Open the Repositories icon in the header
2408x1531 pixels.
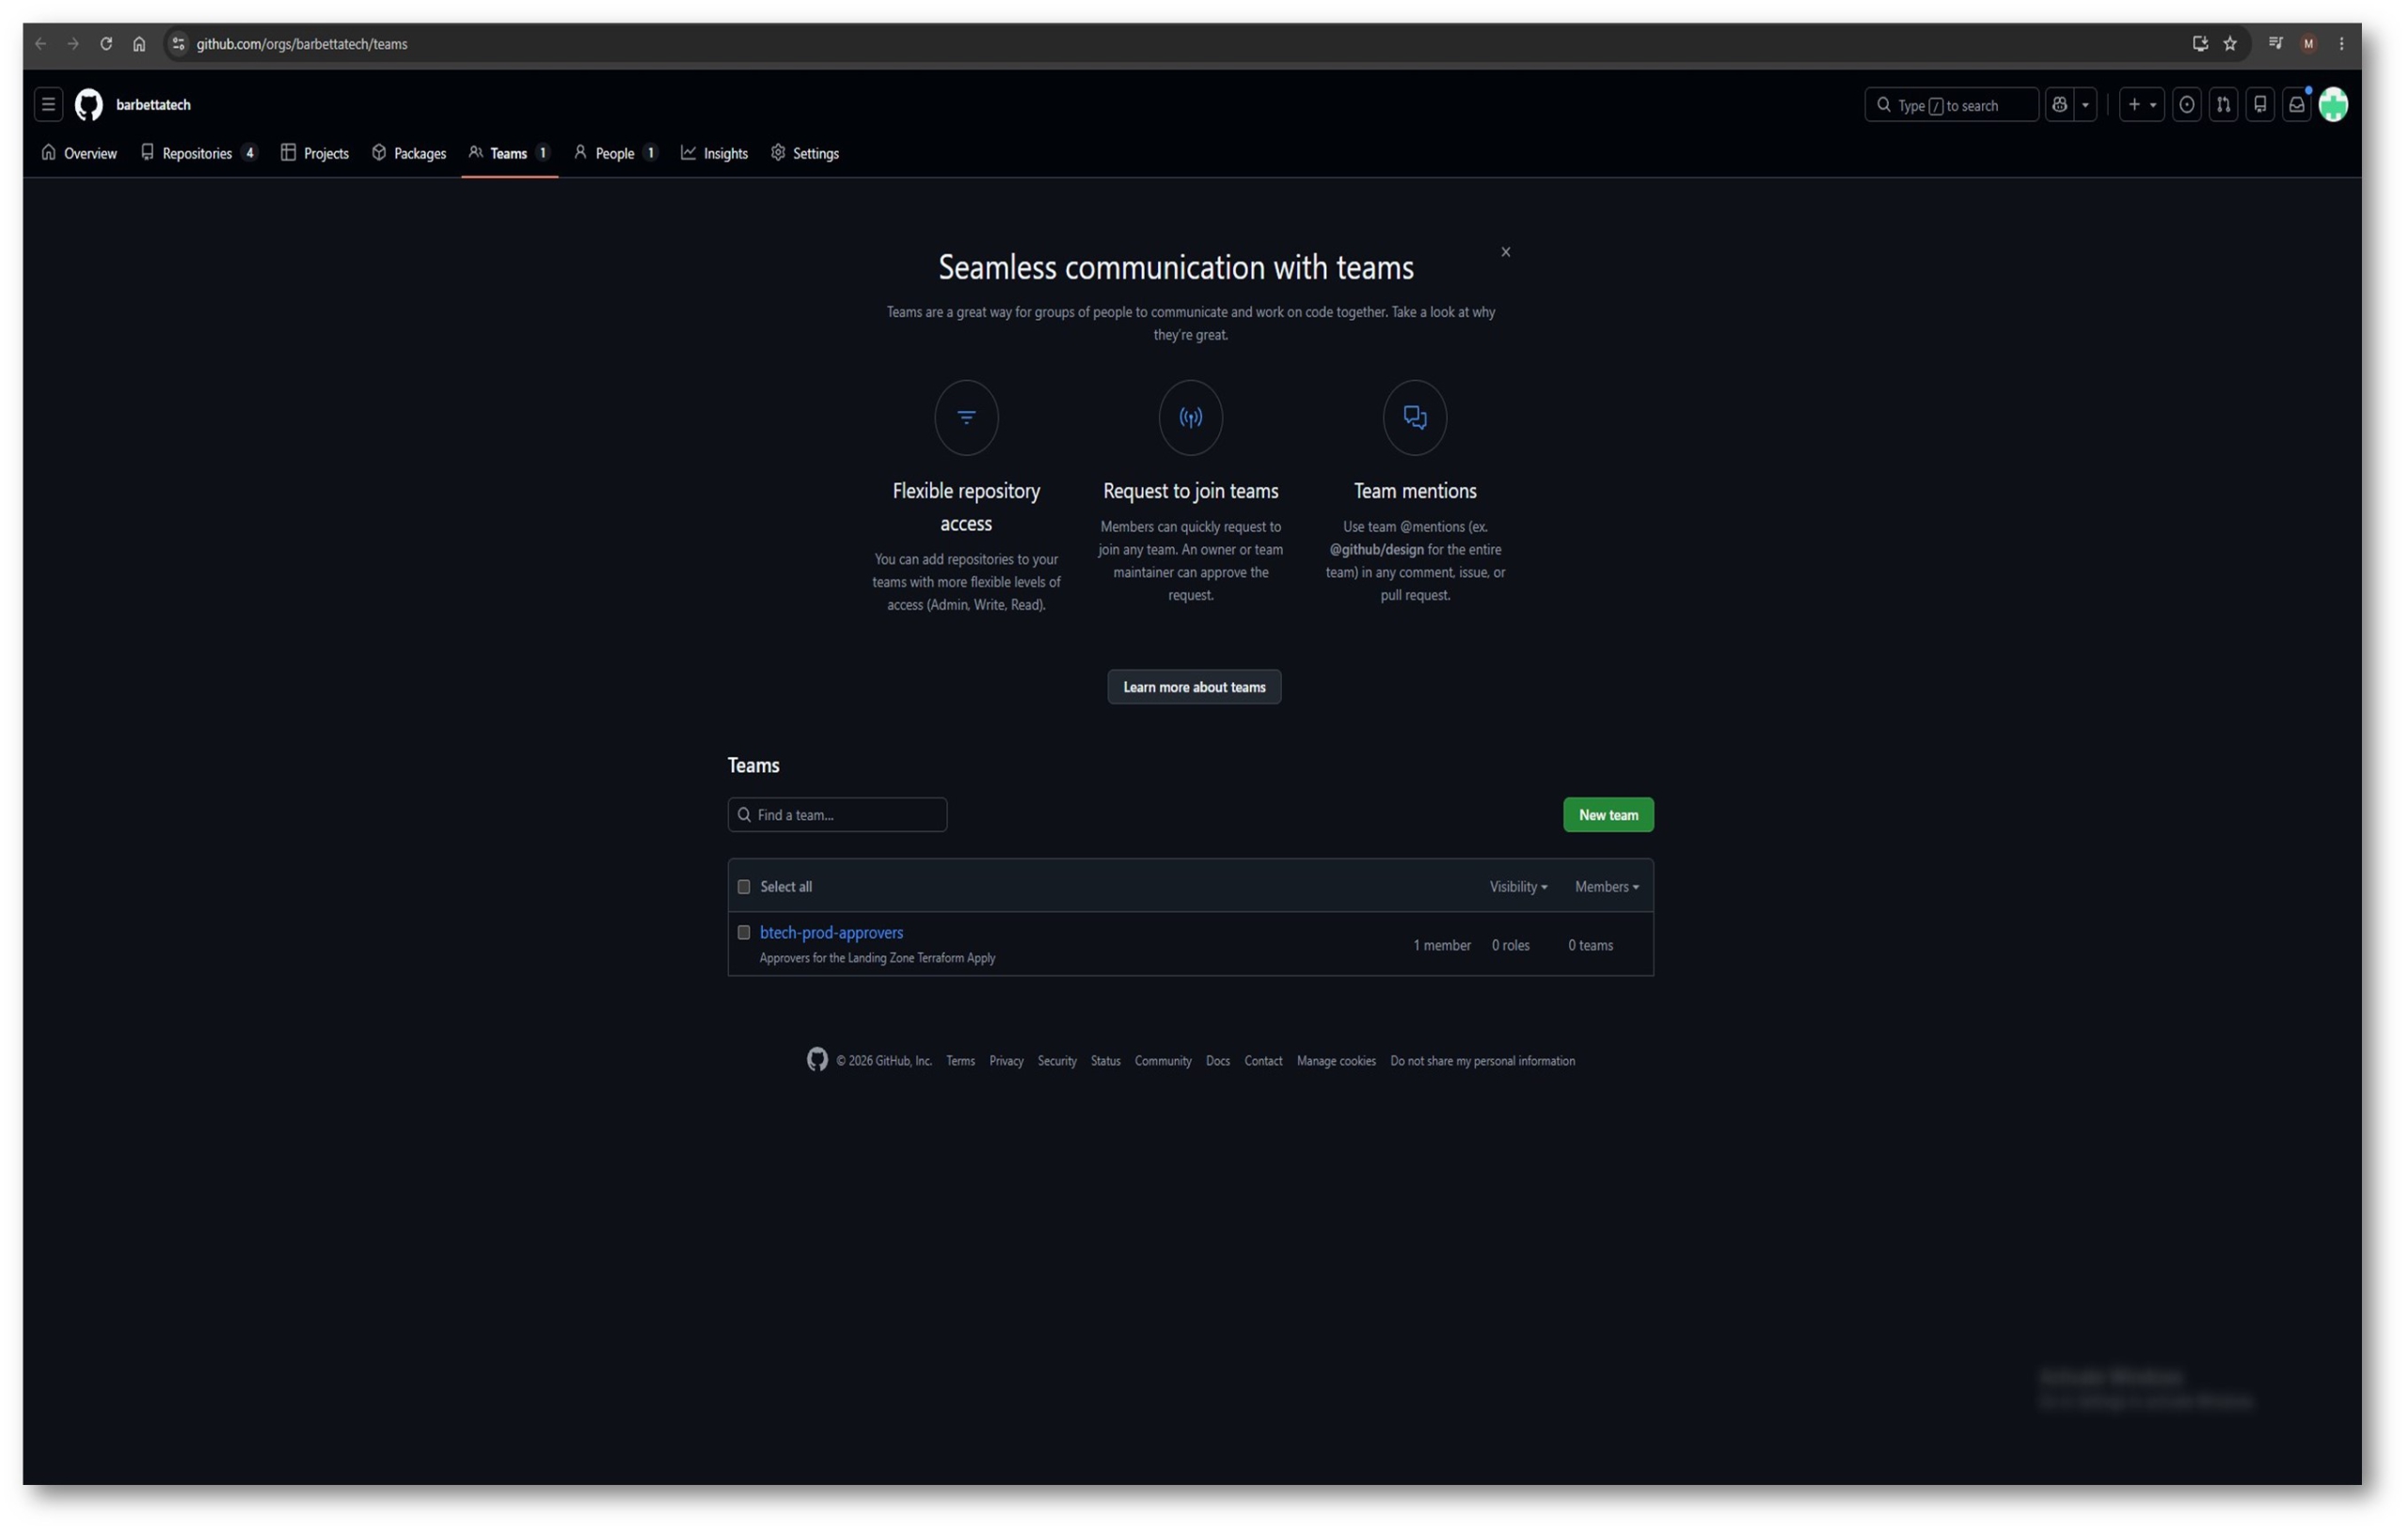(2260, 104)
